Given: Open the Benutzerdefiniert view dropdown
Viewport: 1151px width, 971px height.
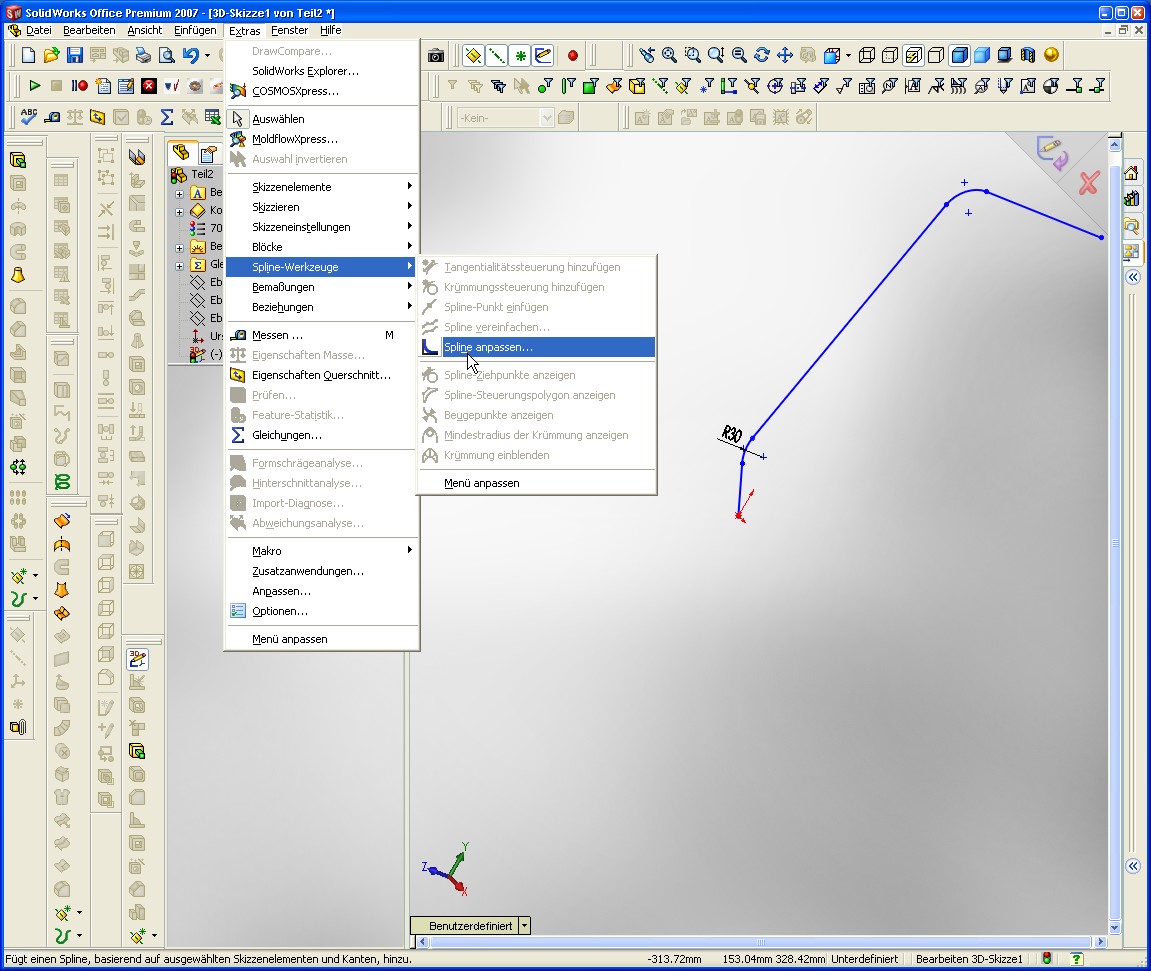Looking at the screenshot, I should tap(524, 925).
